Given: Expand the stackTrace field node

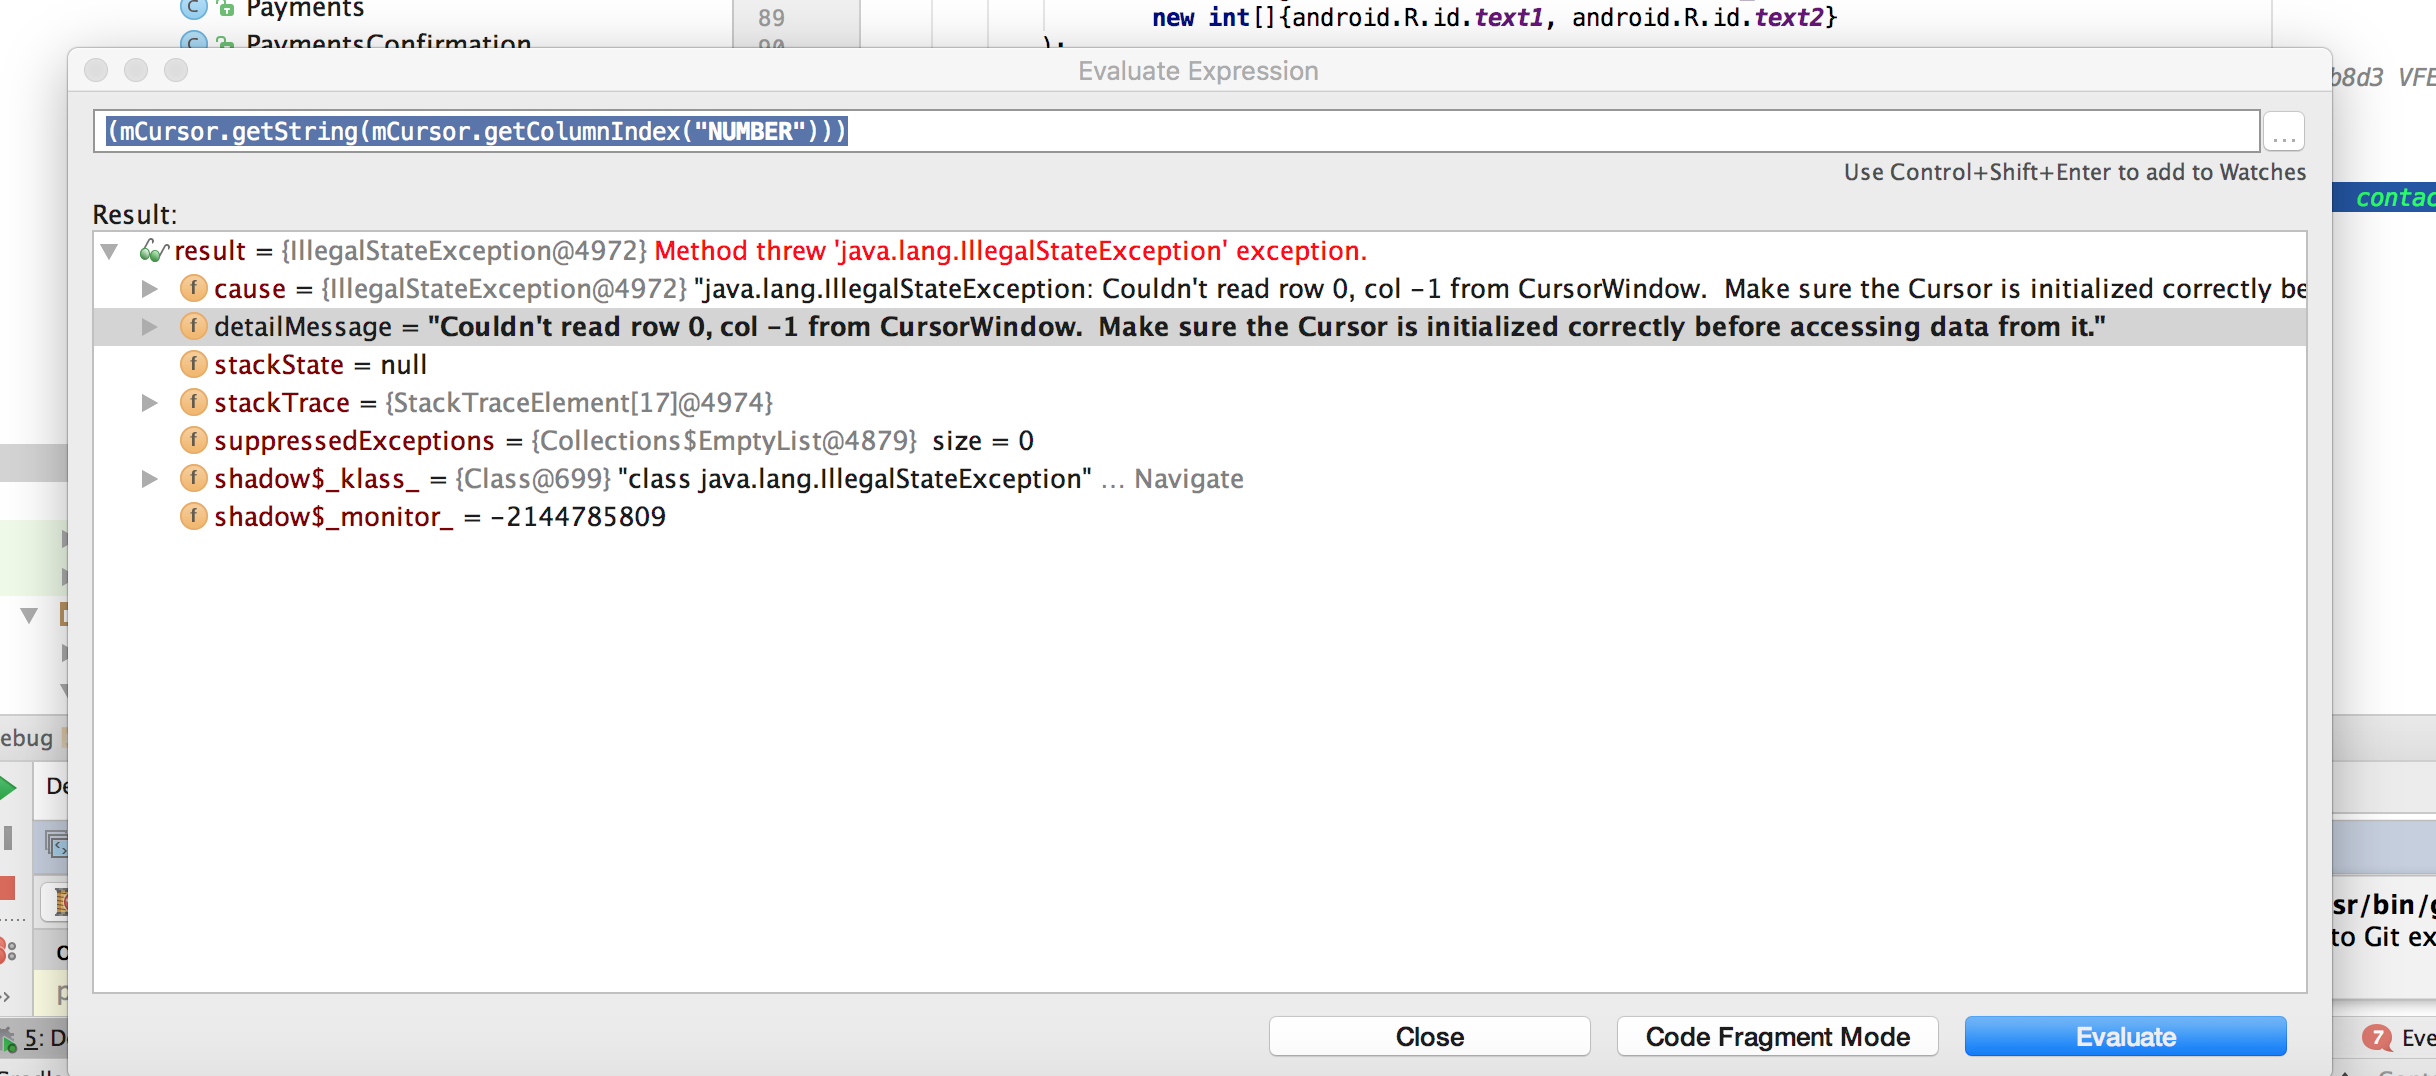Looking at the screenshot, I should (149, 403).
